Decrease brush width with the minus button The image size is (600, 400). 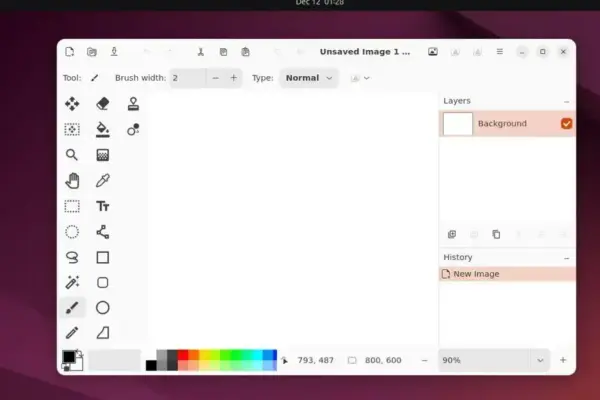(215, 78)
